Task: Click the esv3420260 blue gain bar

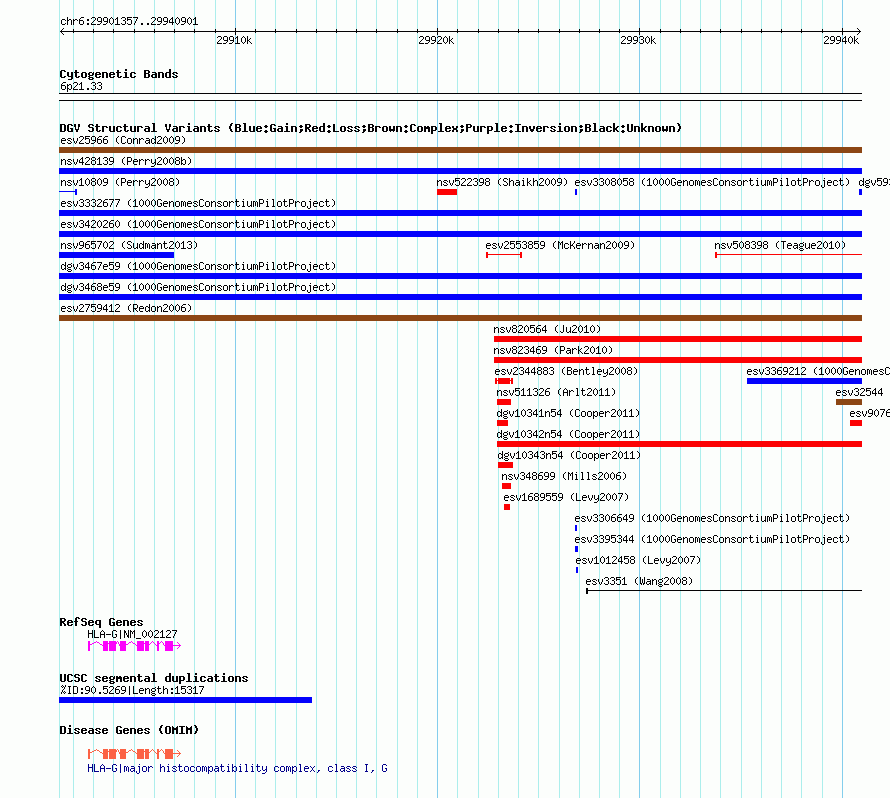Action: coord(460,234)
